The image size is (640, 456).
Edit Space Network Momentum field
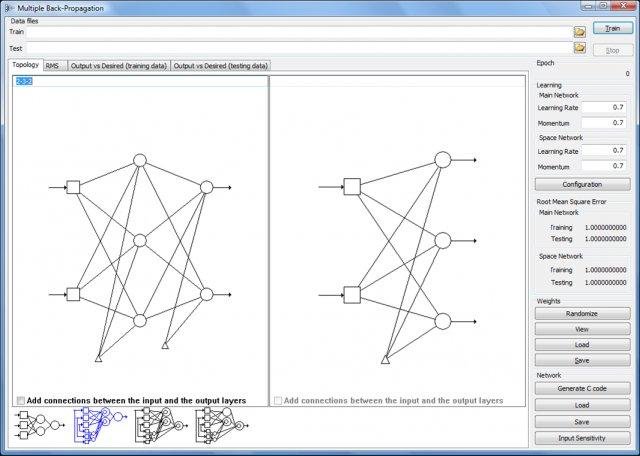coord(604,166)
